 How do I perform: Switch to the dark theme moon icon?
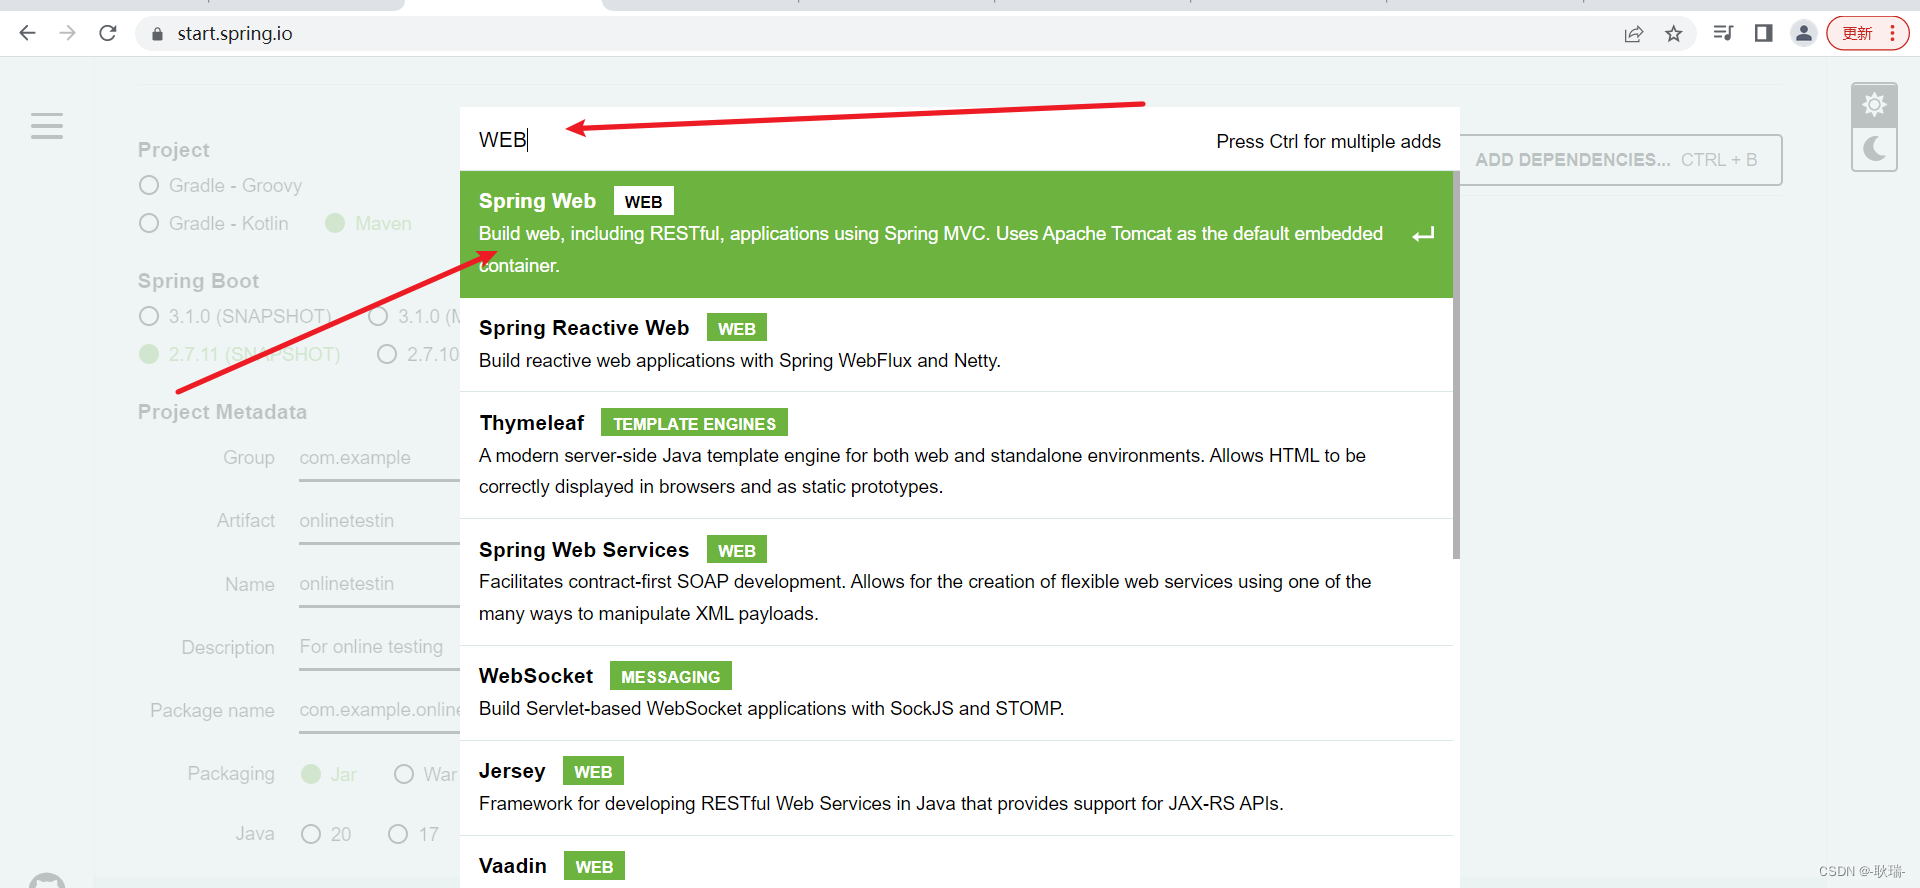coord(1875,149)
